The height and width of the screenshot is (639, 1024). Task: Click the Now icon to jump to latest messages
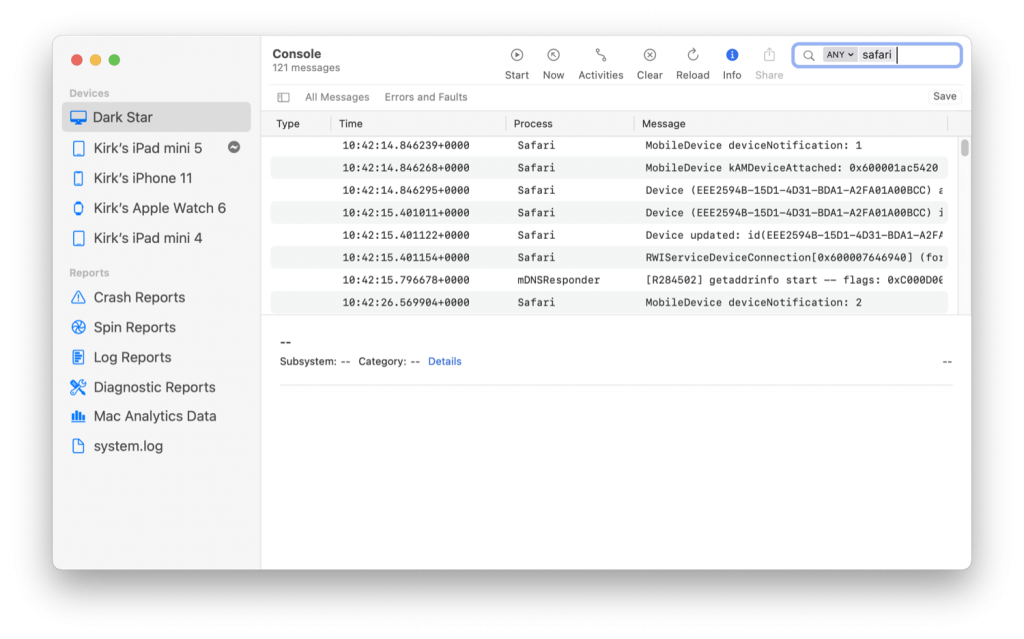[x=553, y=54]
